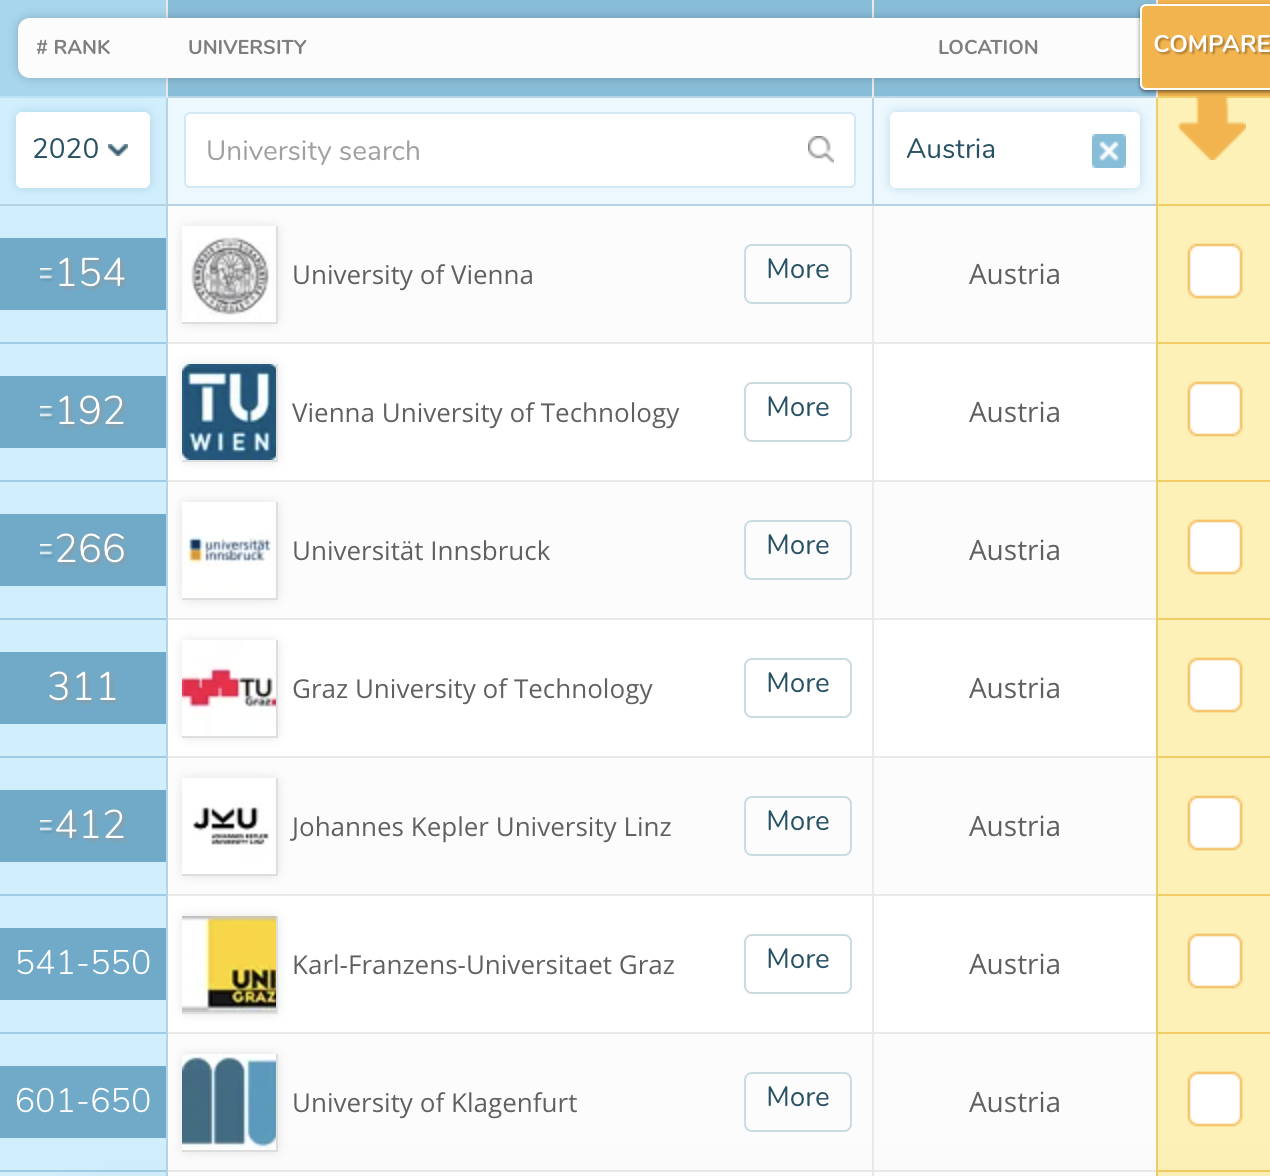Enable compare for Johannes Kepler University Linz

click(1215, 823)
